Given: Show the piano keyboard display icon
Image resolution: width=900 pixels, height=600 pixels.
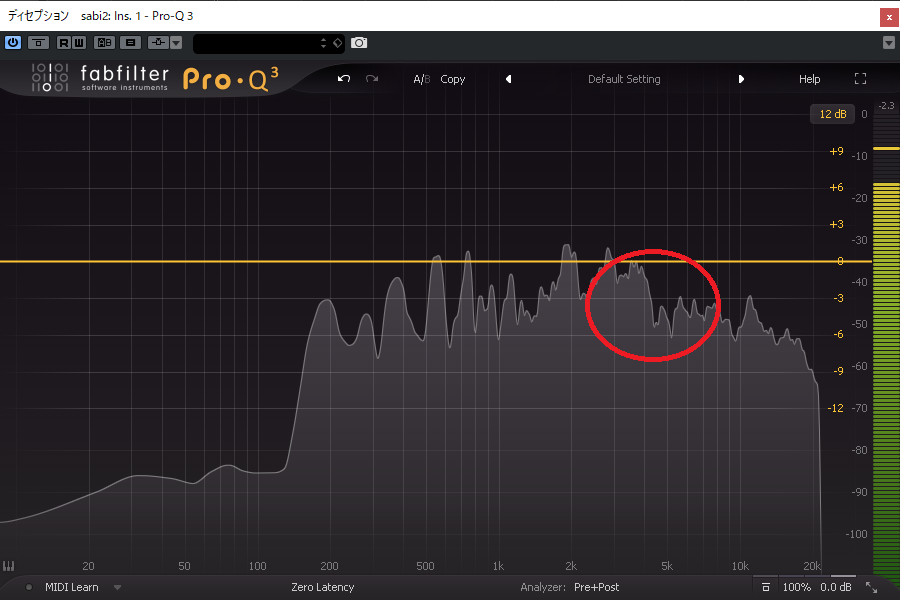Looking at the screenshot, I should point(8,566).
